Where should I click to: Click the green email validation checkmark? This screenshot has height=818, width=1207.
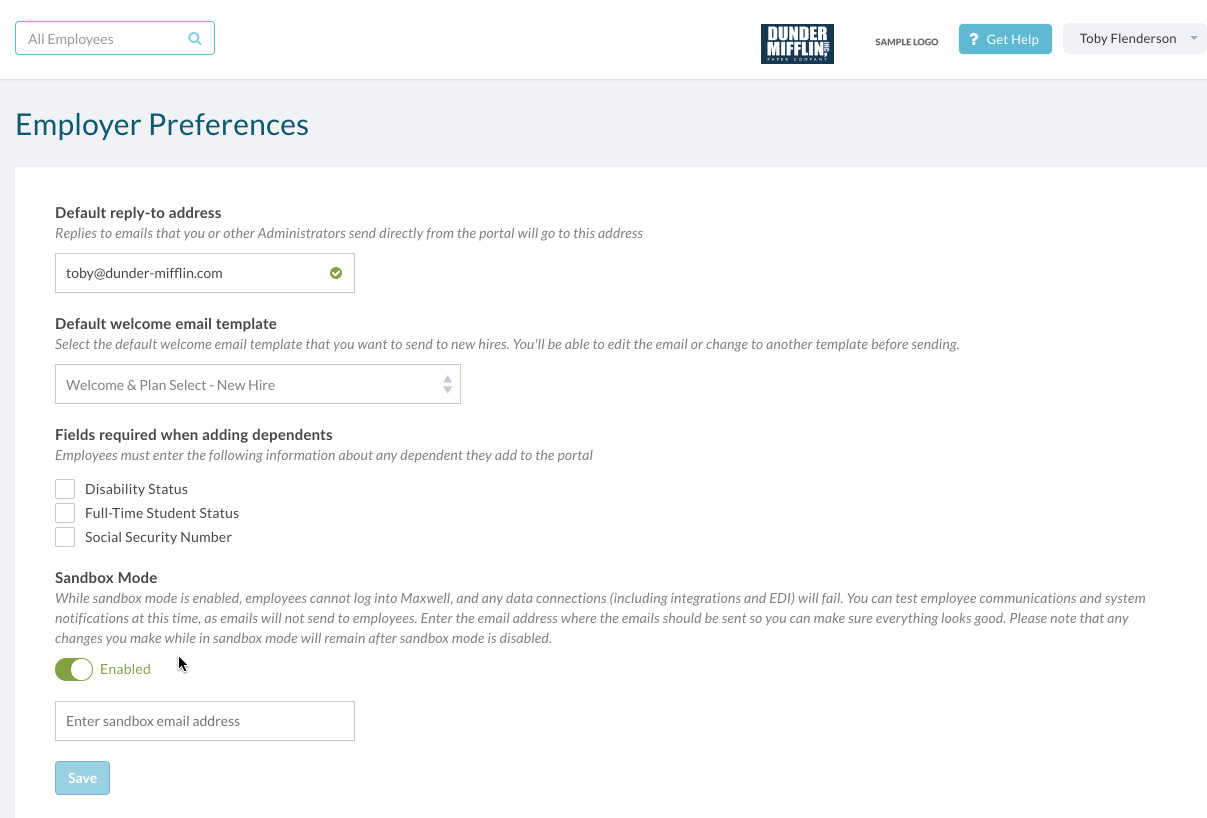click(x=336, y=273)
